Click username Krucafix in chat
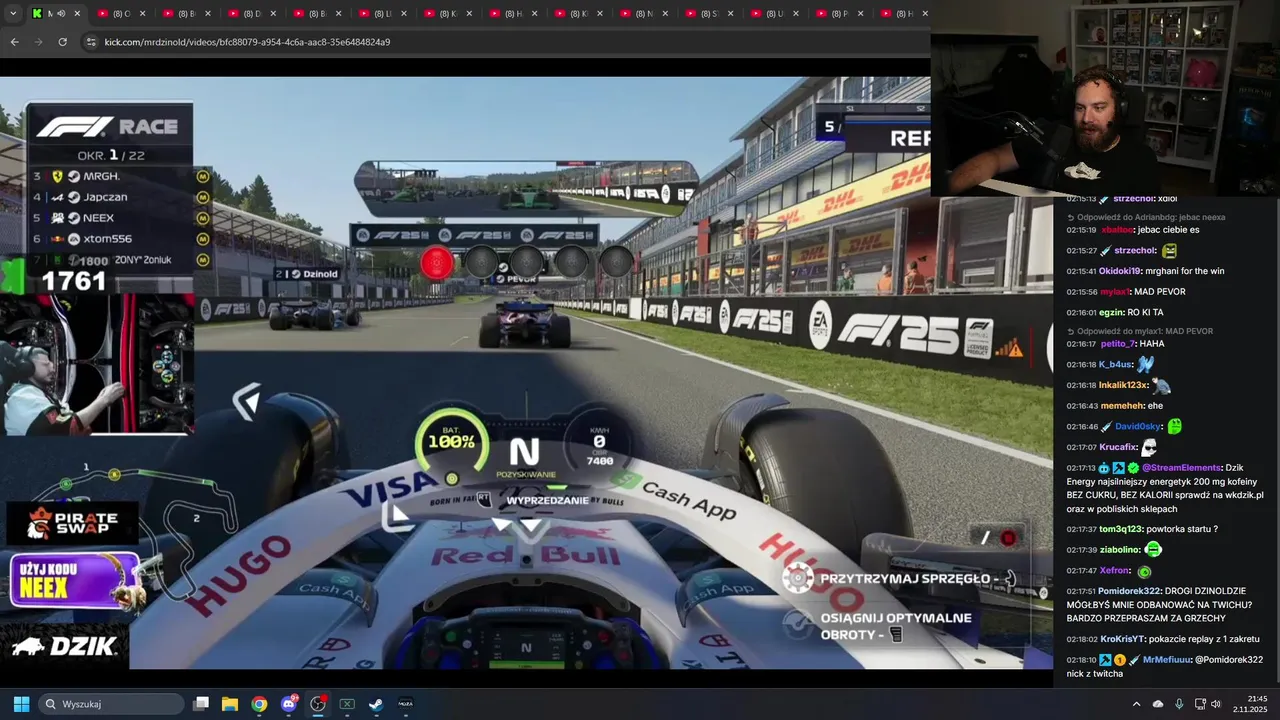Screen dimensions: 1280x720 [1118, 448]
